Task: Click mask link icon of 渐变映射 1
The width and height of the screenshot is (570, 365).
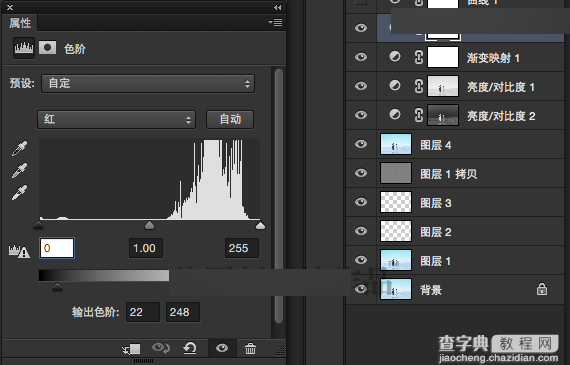Action: pos(419,57)
